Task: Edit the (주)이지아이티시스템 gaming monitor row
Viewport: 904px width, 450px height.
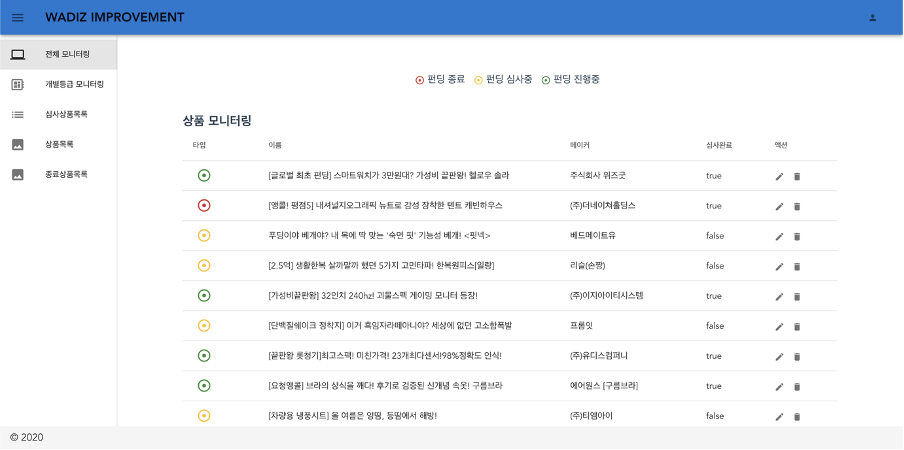Action: click(x=779, y=296)
